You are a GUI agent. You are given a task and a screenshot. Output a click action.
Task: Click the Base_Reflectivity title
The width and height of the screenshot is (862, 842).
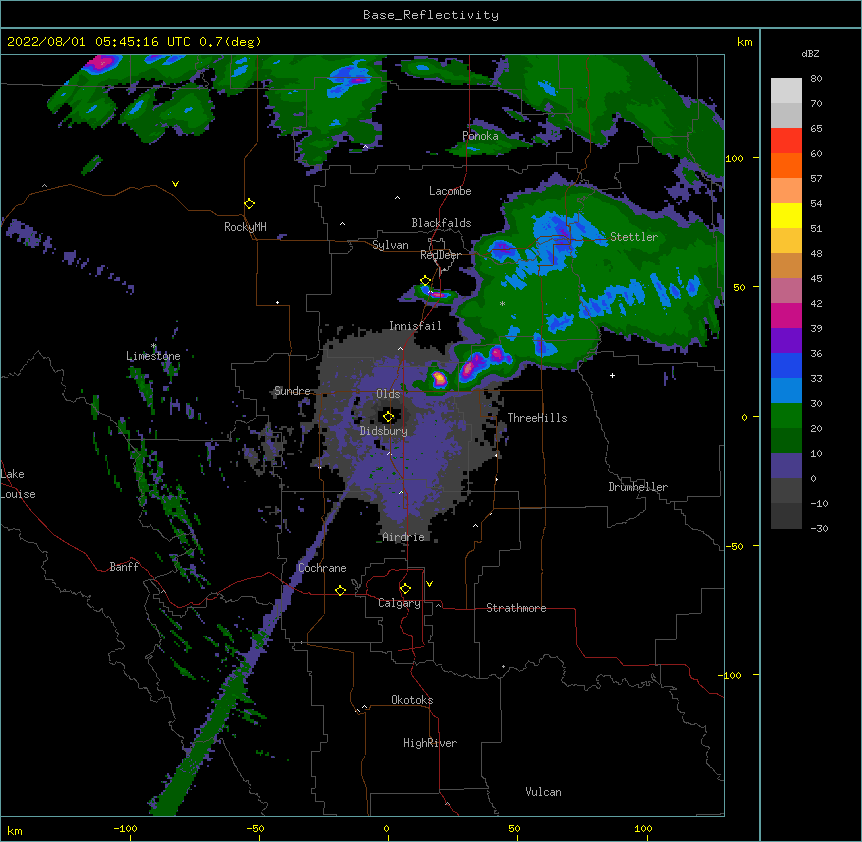[x=431, y=15]
